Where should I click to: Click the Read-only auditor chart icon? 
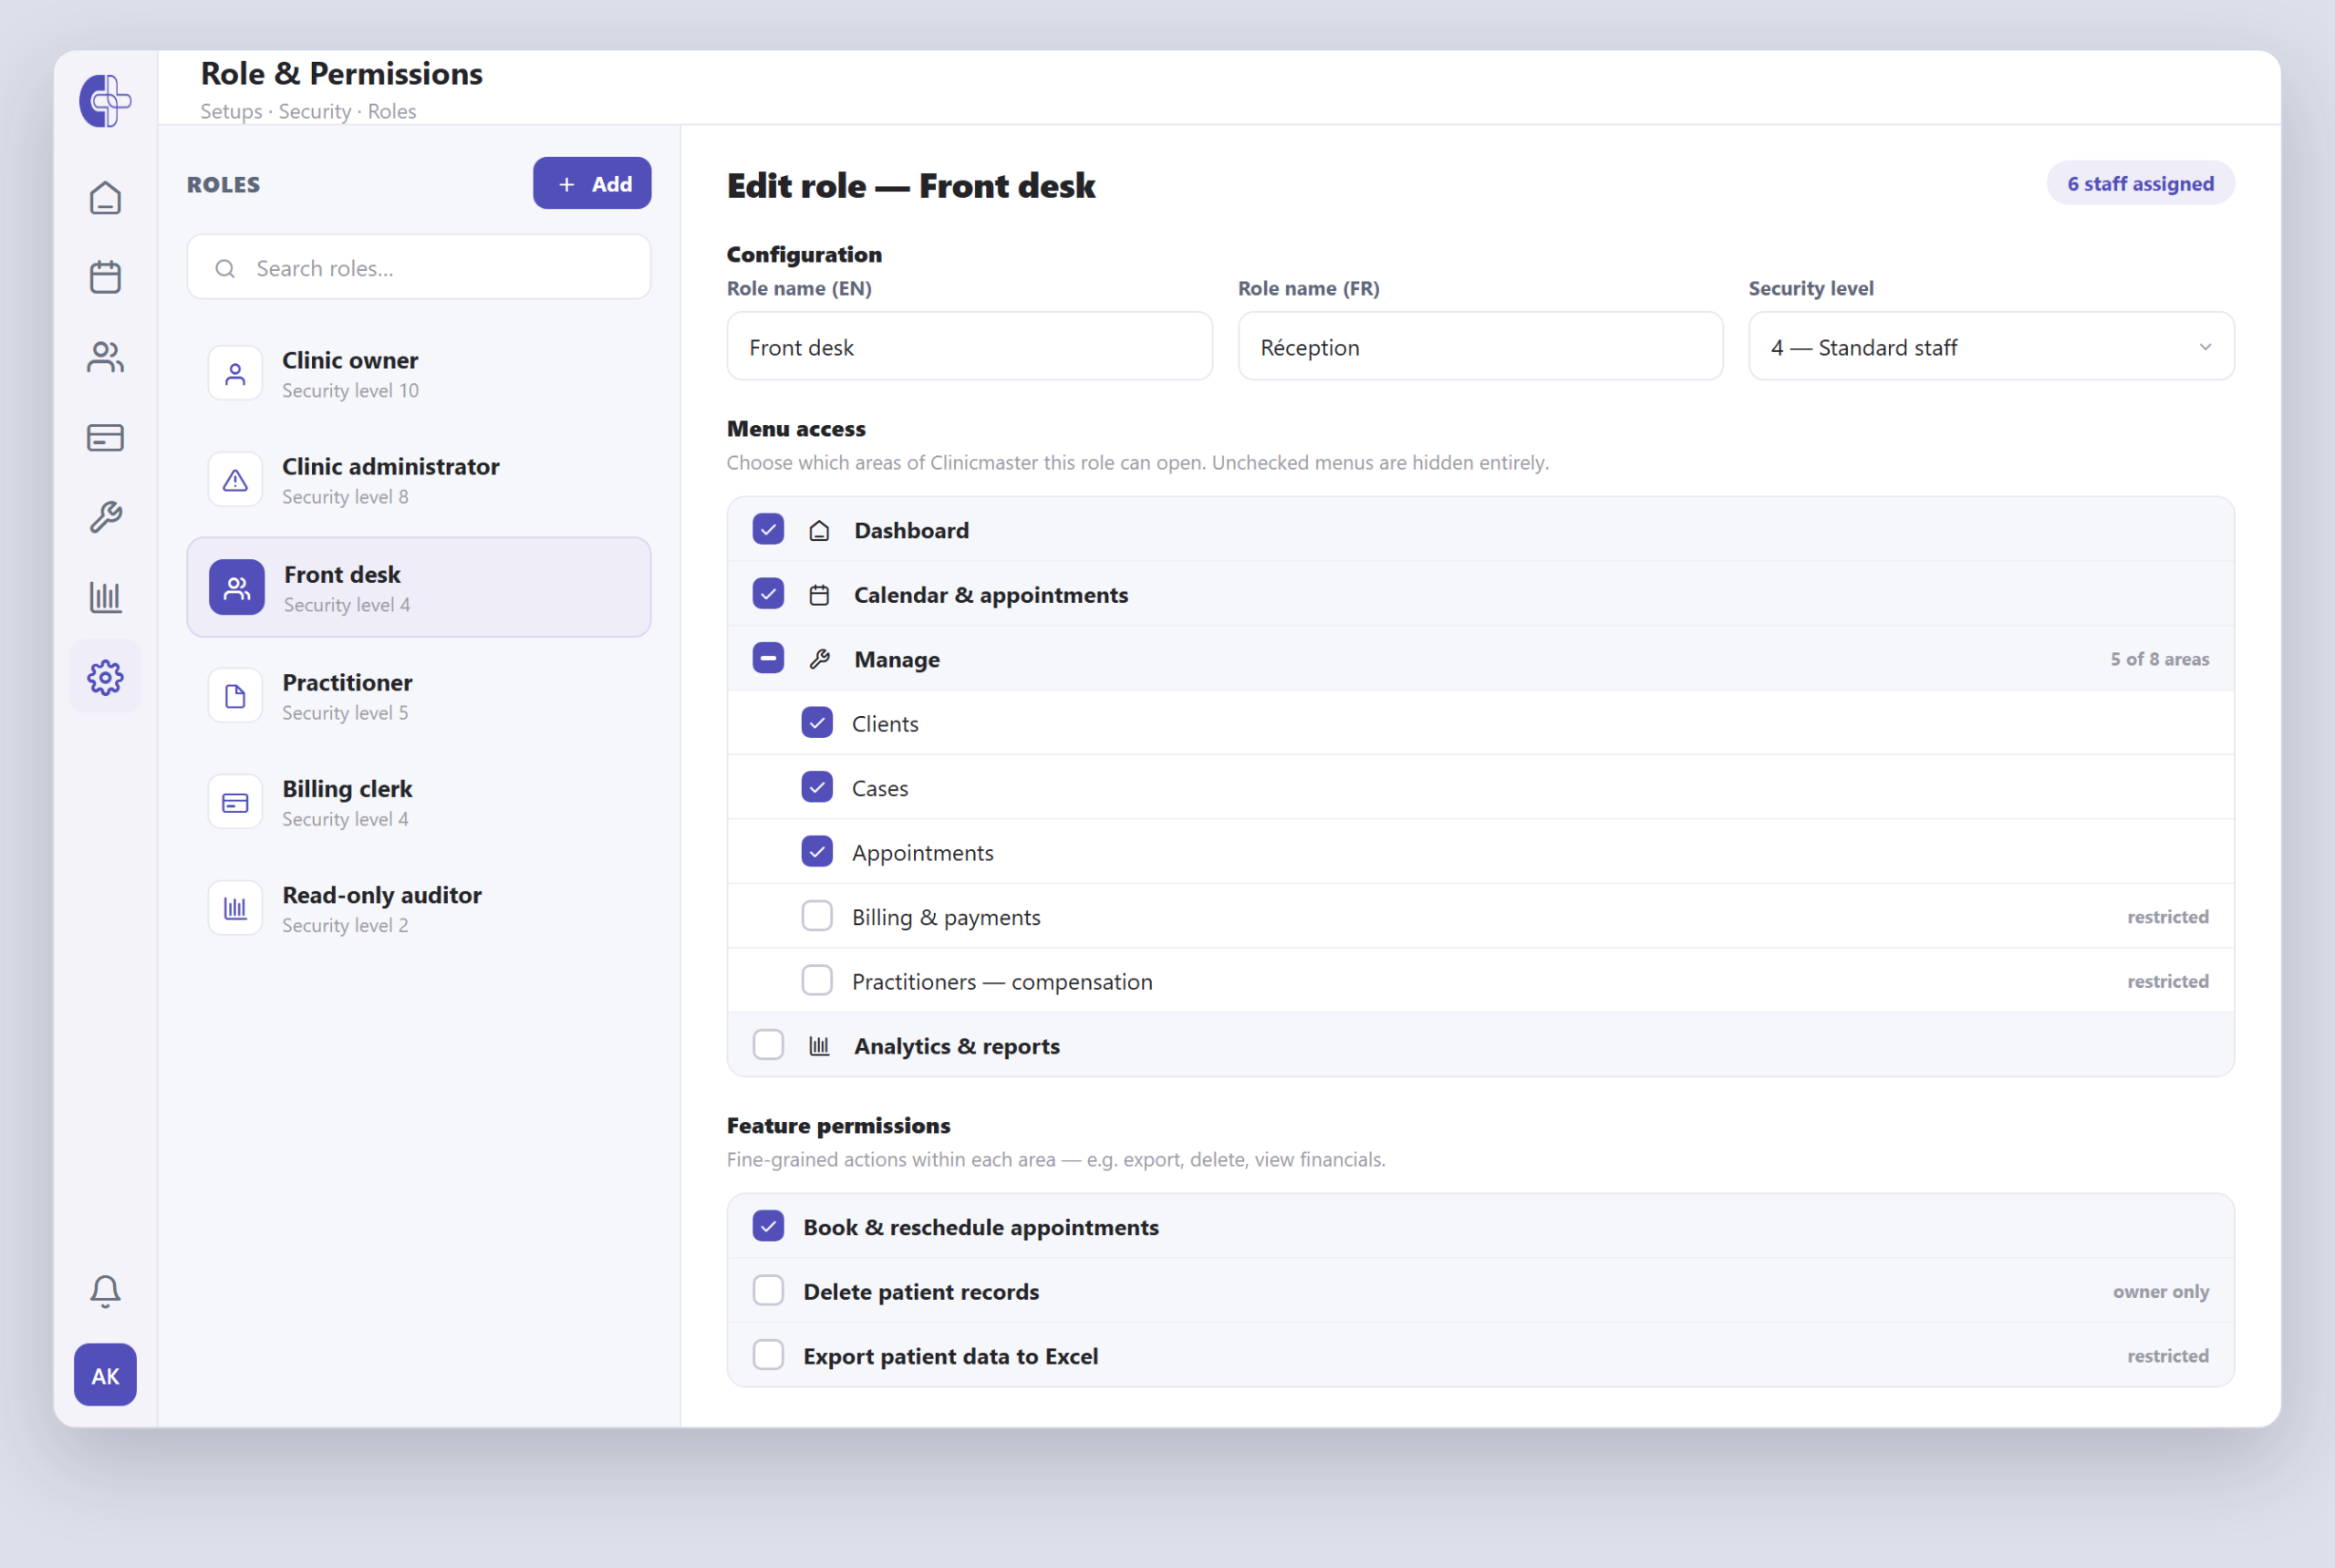(235, 908)
